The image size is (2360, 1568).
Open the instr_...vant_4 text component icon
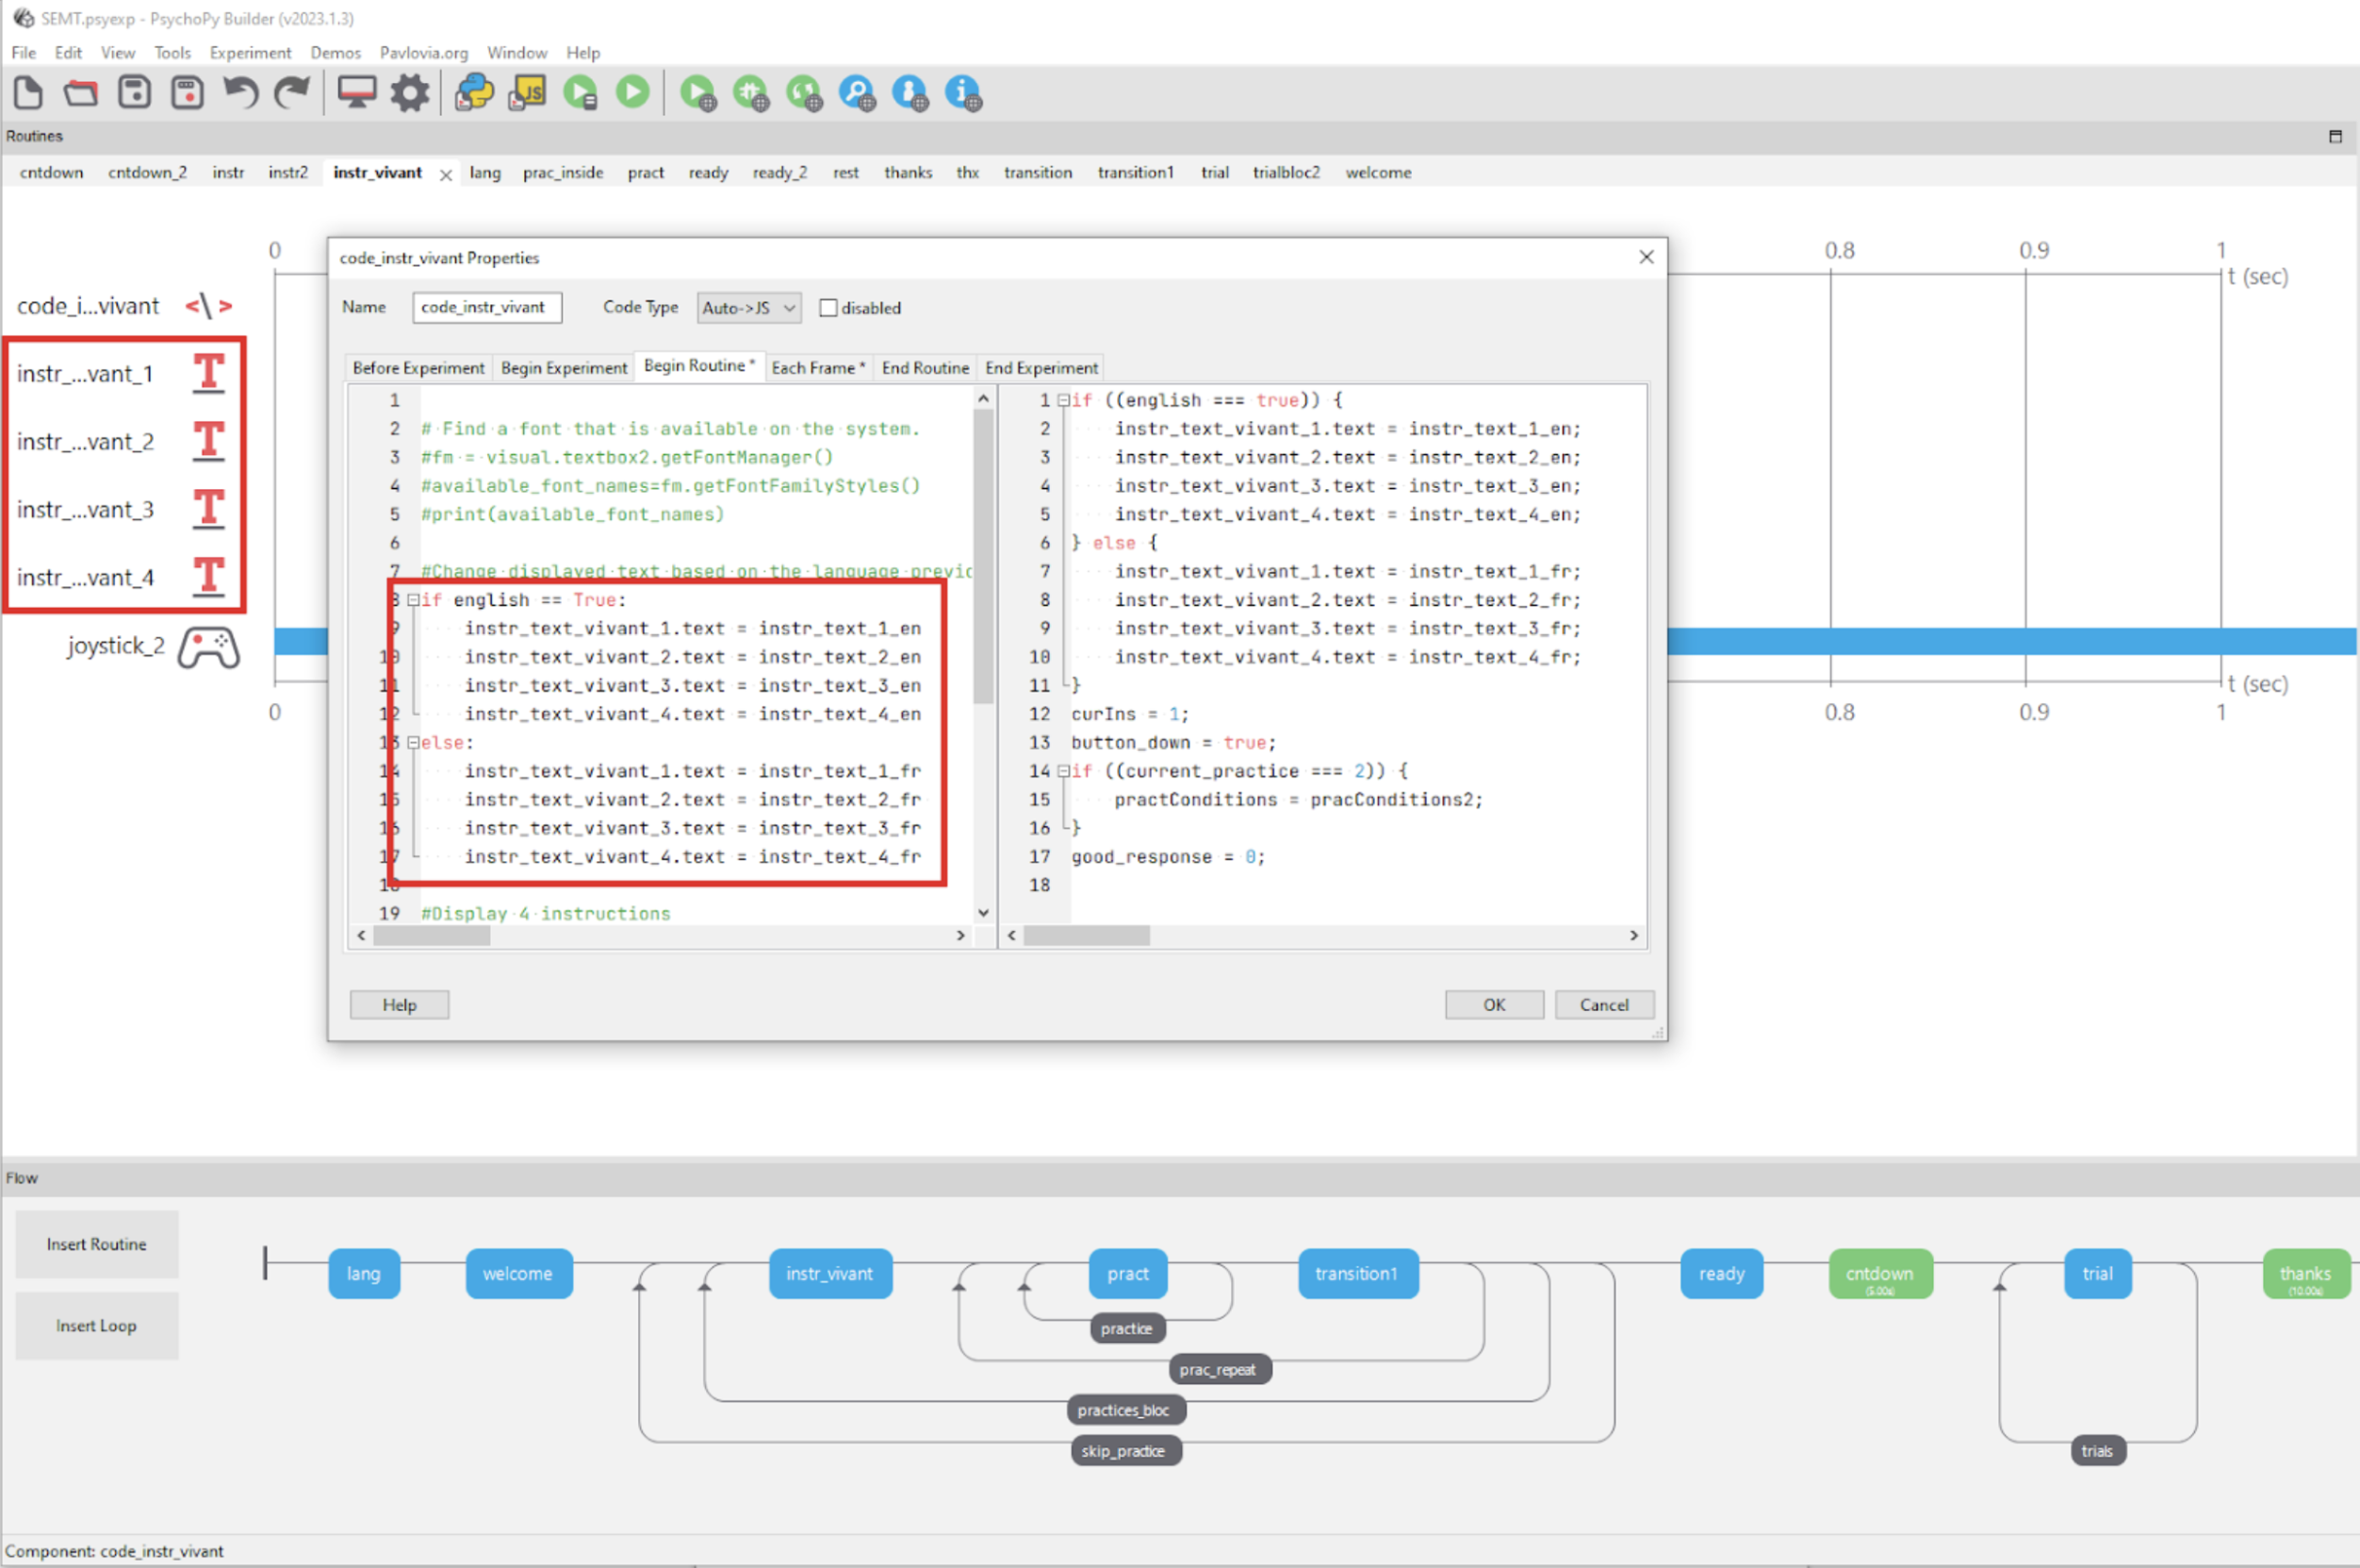pyautogui.click(x=208, y=577)
